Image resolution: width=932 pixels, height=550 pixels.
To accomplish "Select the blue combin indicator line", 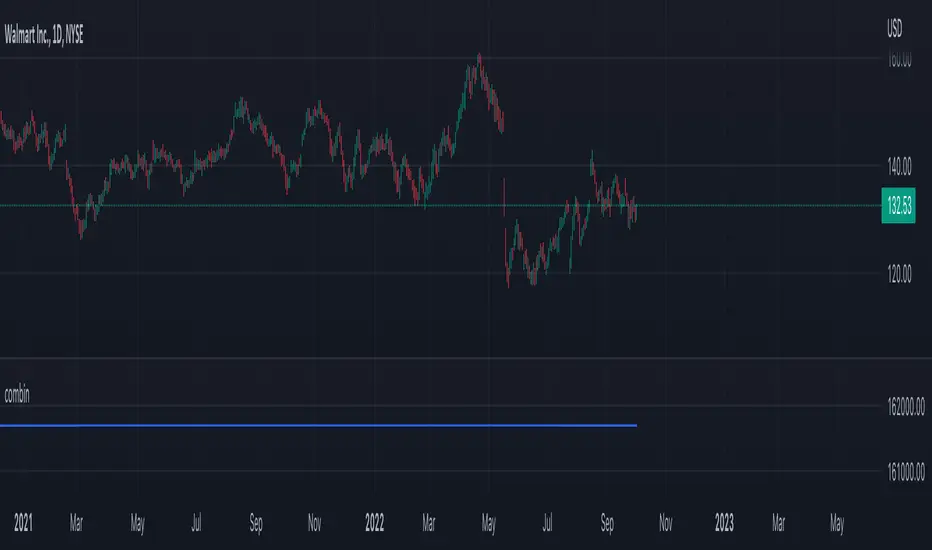I will 300,426.
